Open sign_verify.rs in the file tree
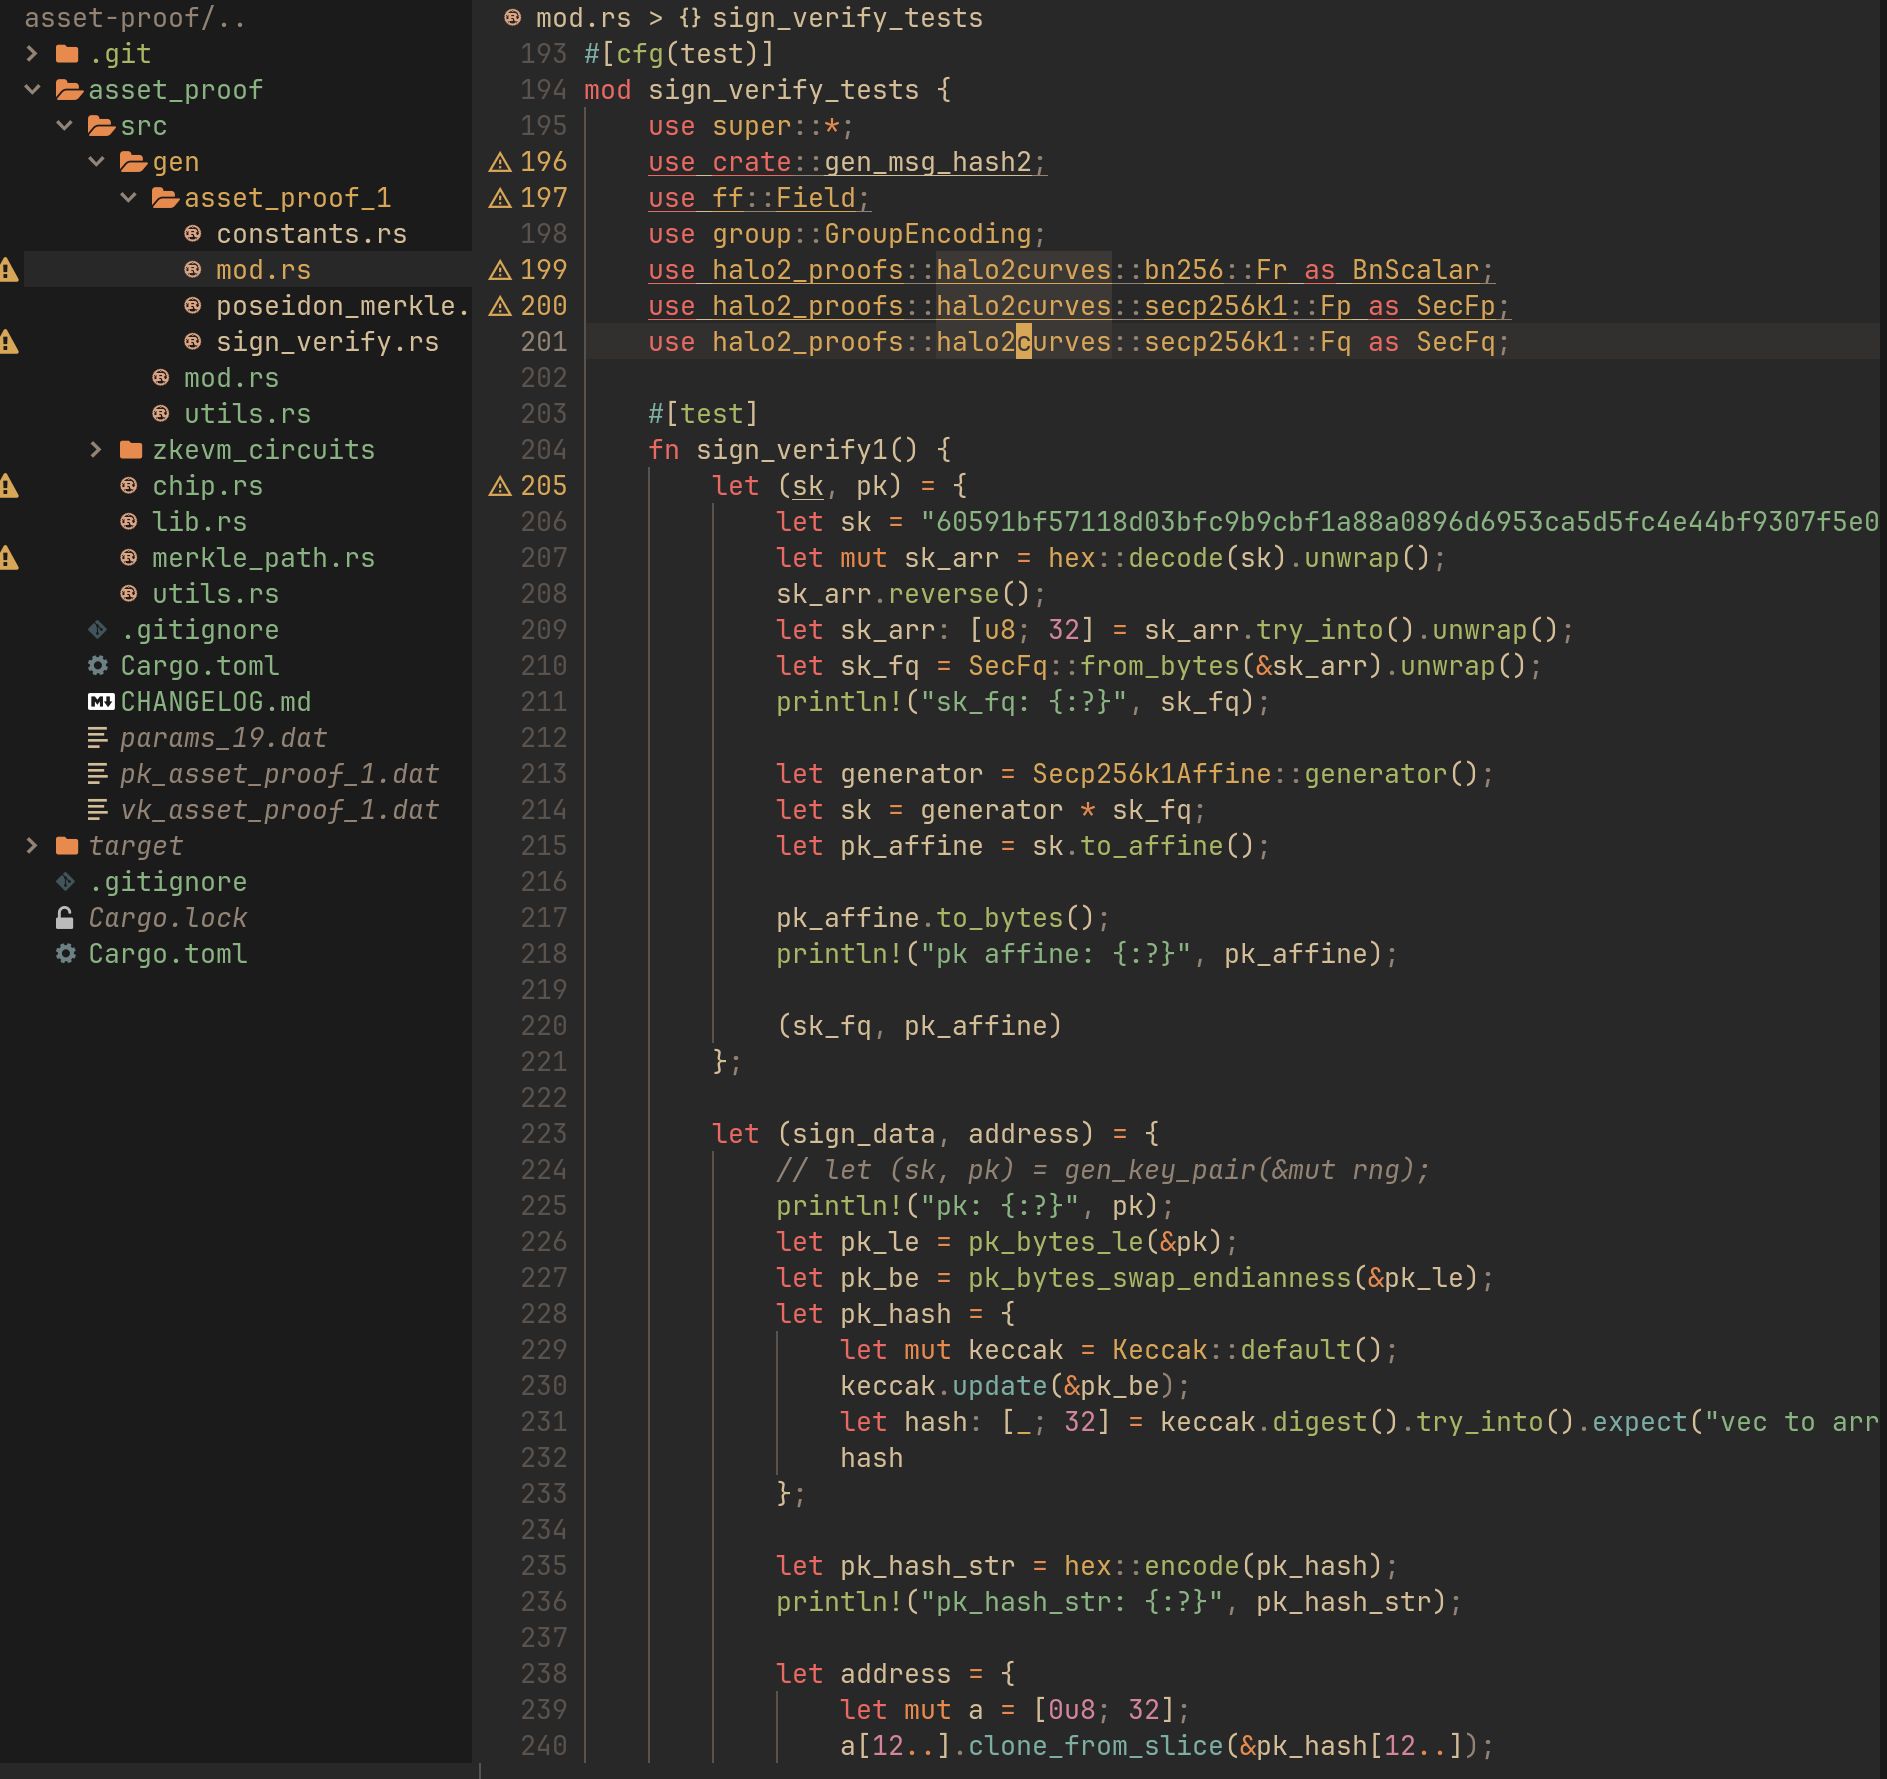This screenshot has width=1887, height=1779. click(327, 342)
